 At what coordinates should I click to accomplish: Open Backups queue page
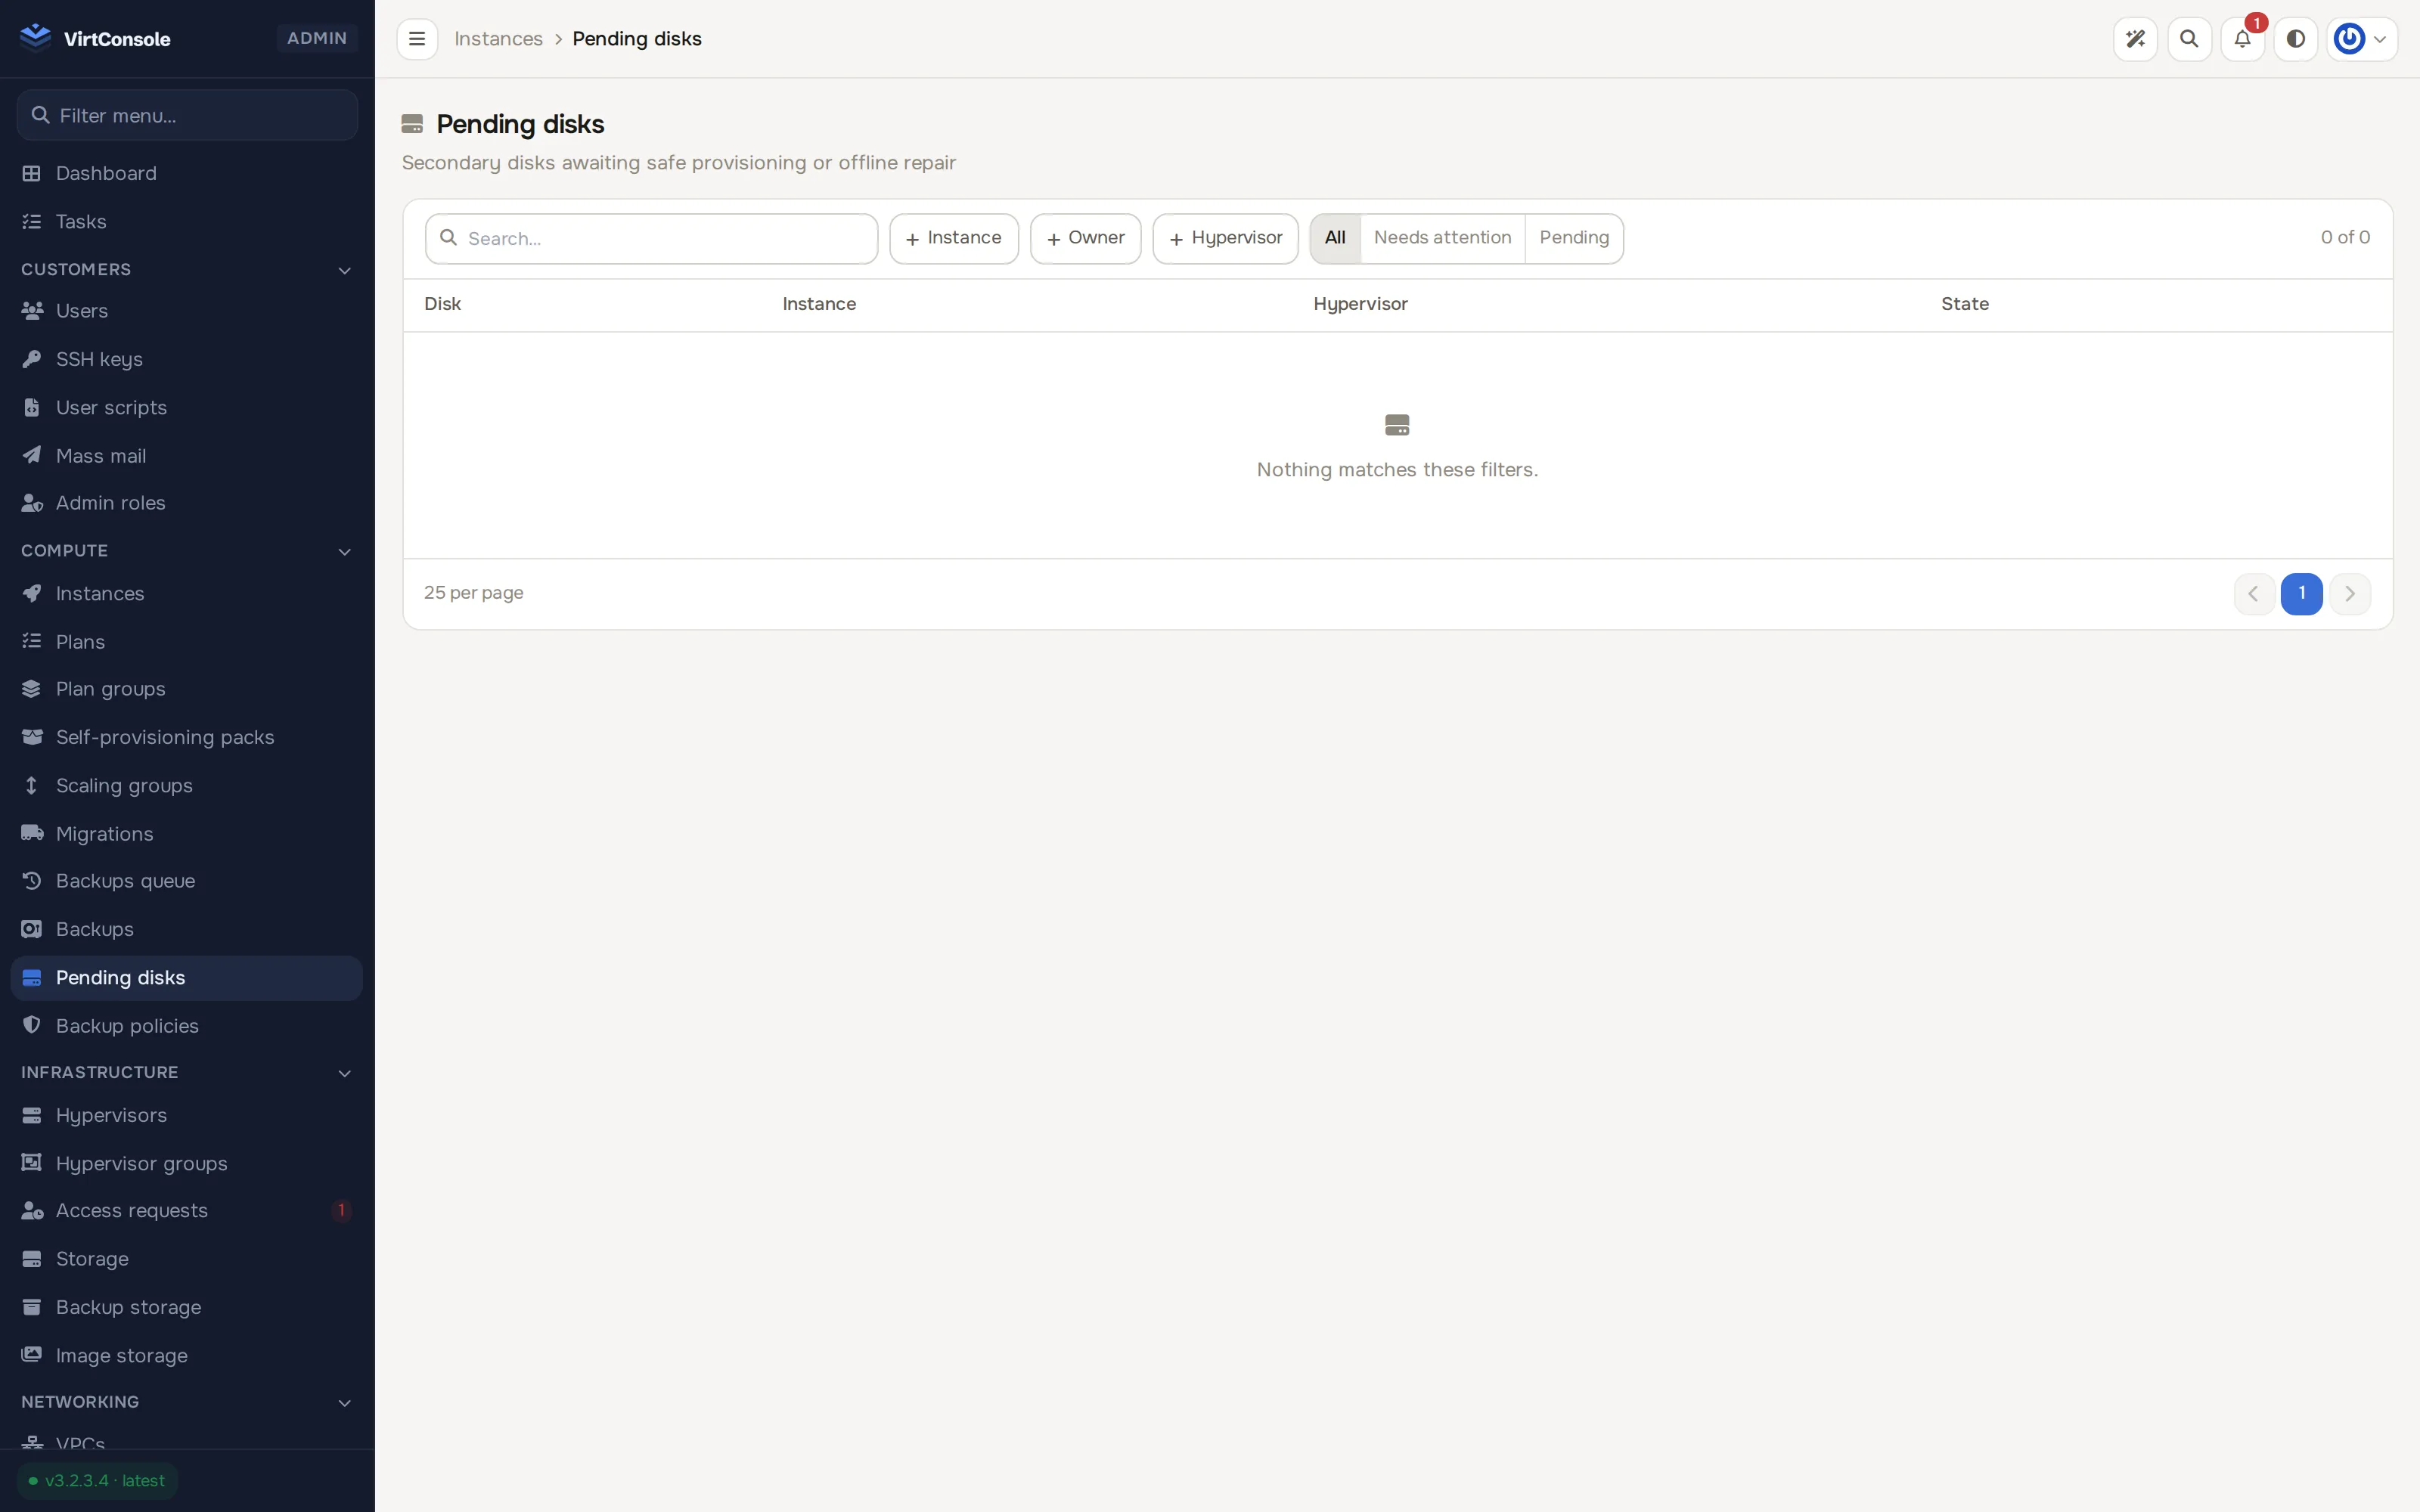coord(187,881)
